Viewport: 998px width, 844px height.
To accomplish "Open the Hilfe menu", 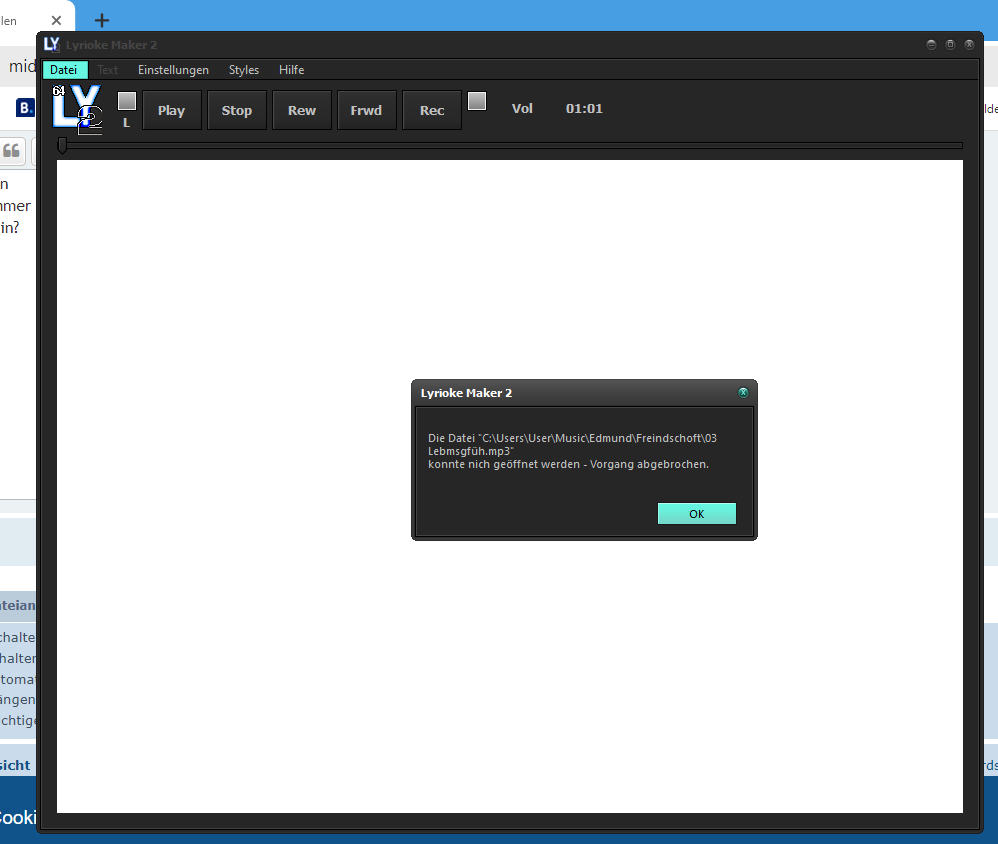I will pyautogui.click(x=292, y=70).
